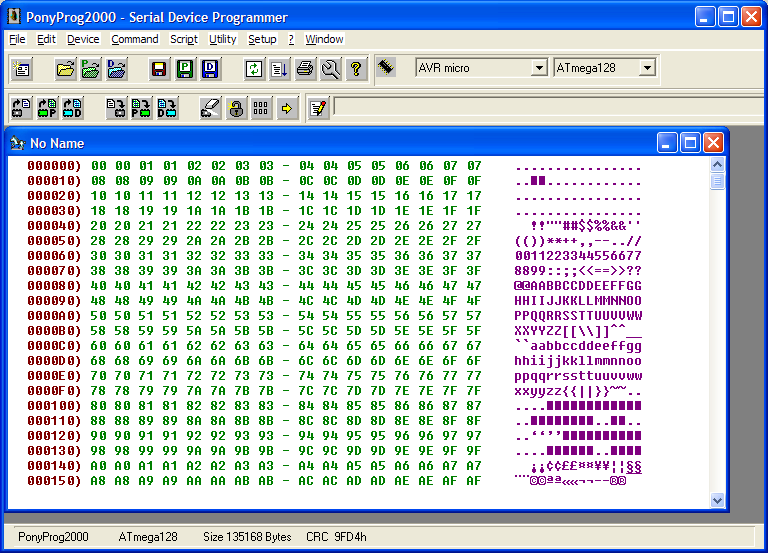This screenshot has height=553, width=768.
Task: Click the Read Data (D) memory icon
Action: tap(72, 108)
